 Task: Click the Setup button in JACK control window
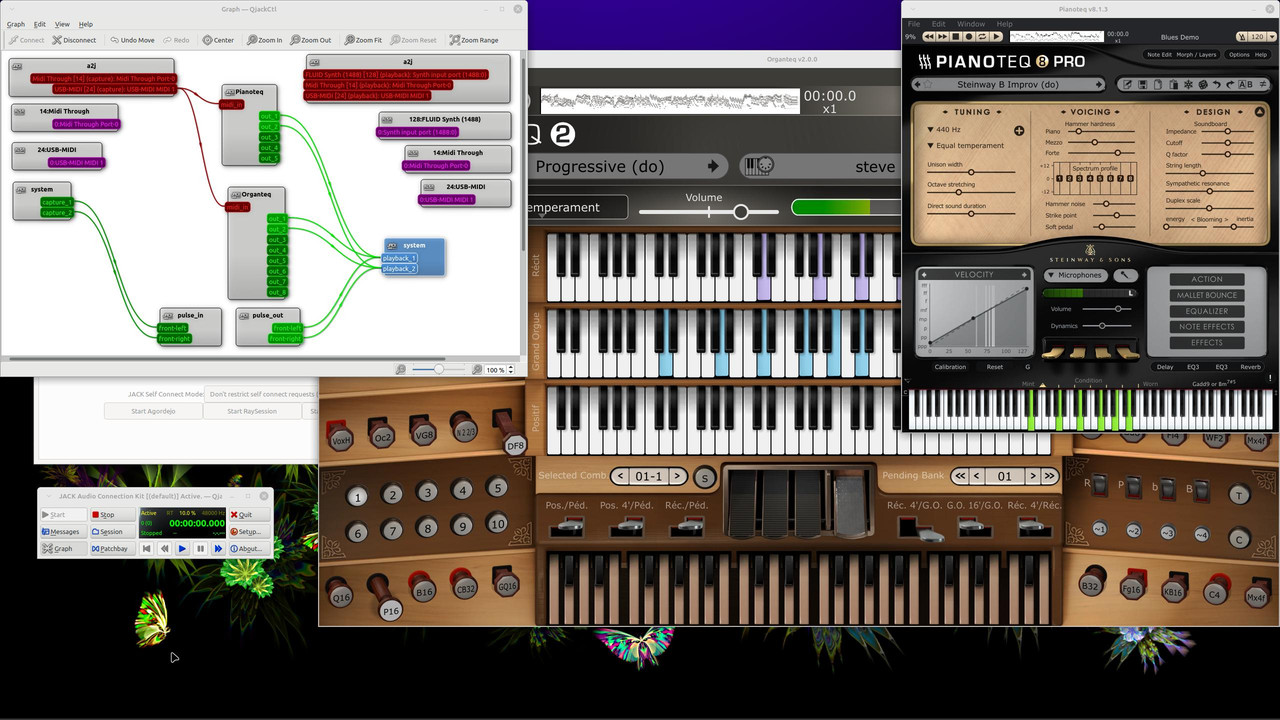pos(250,531)
